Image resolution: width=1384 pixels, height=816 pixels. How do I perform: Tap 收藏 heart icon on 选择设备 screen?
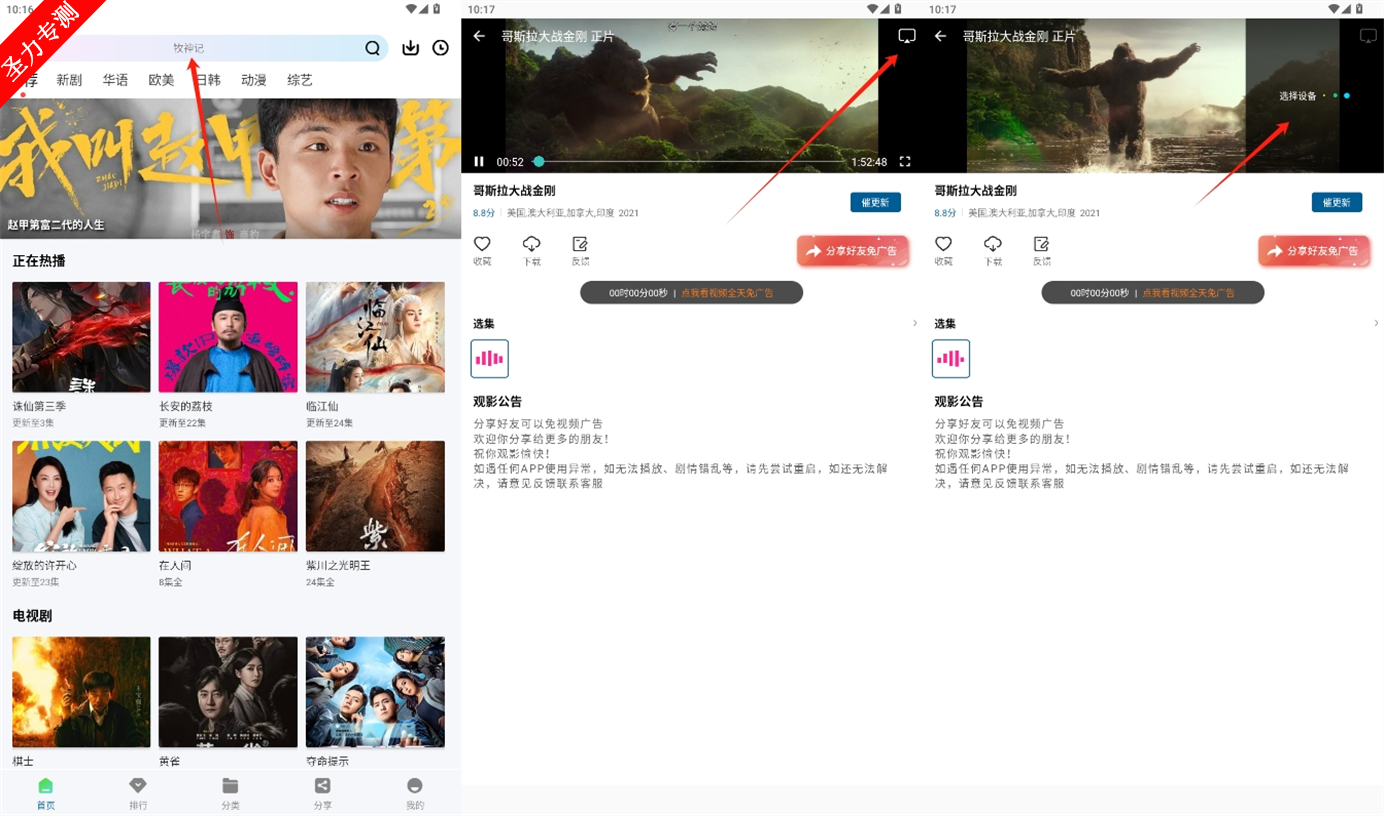coord(943,244)
